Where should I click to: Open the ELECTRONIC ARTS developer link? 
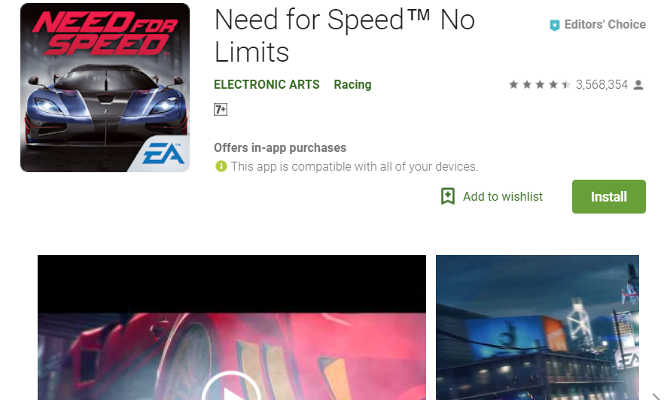[x=267, y=85]
